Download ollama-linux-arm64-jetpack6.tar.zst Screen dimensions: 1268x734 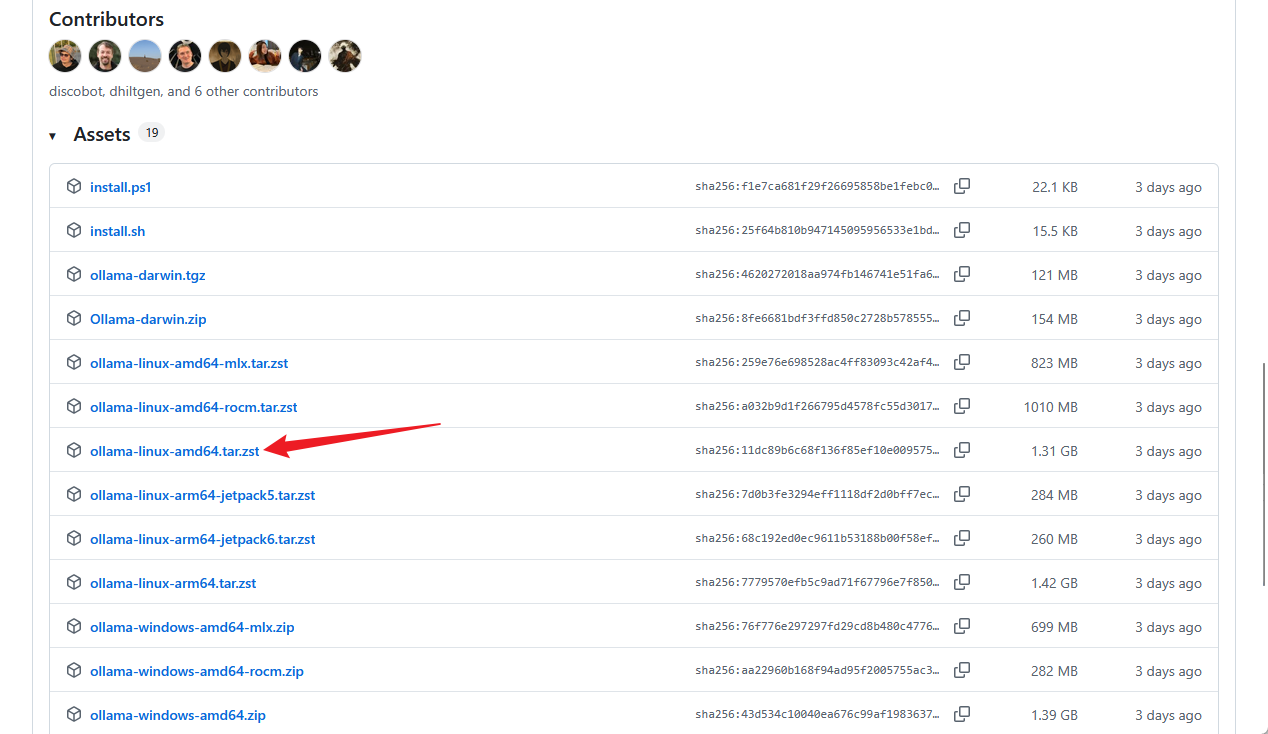202,539
